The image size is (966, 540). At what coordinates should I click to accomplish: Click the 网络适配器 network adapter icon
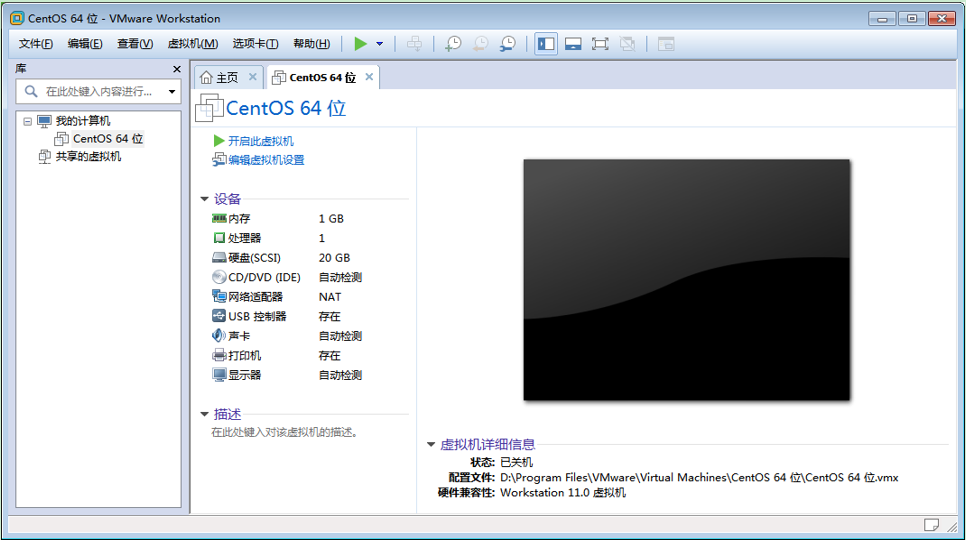tap(219, 296)
